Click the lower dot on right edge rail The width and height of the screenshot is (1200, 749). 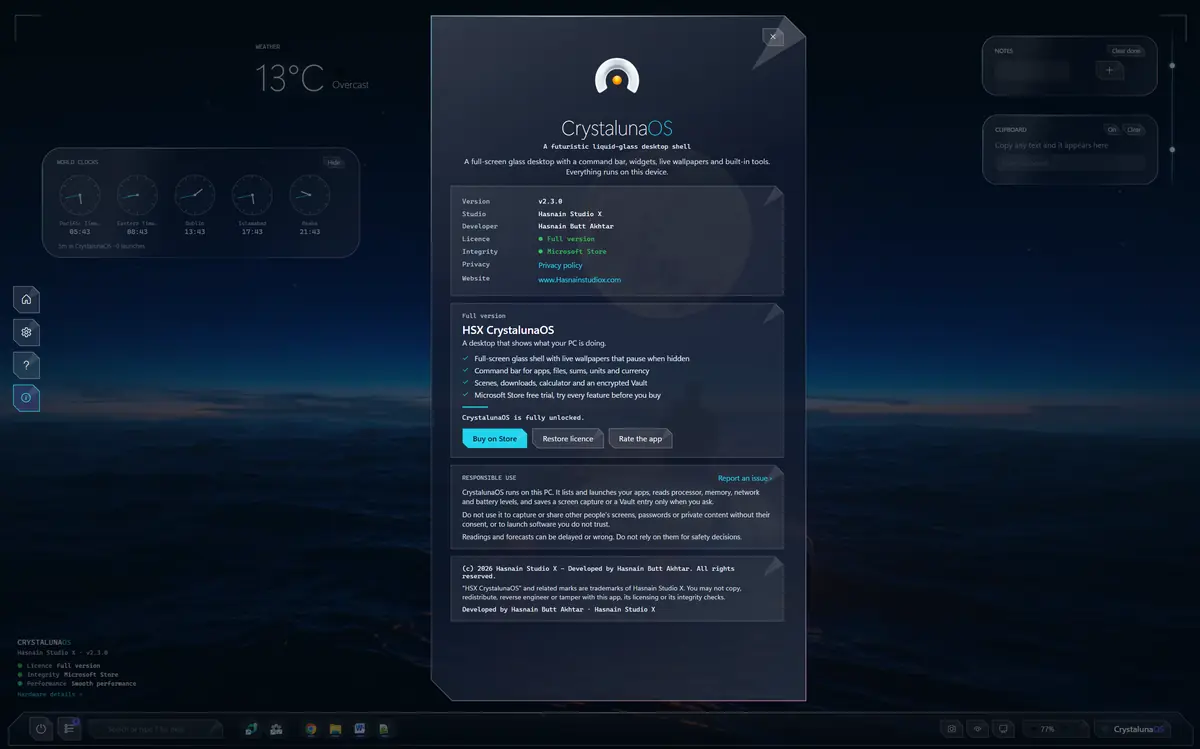click(x=1172, y=151)
